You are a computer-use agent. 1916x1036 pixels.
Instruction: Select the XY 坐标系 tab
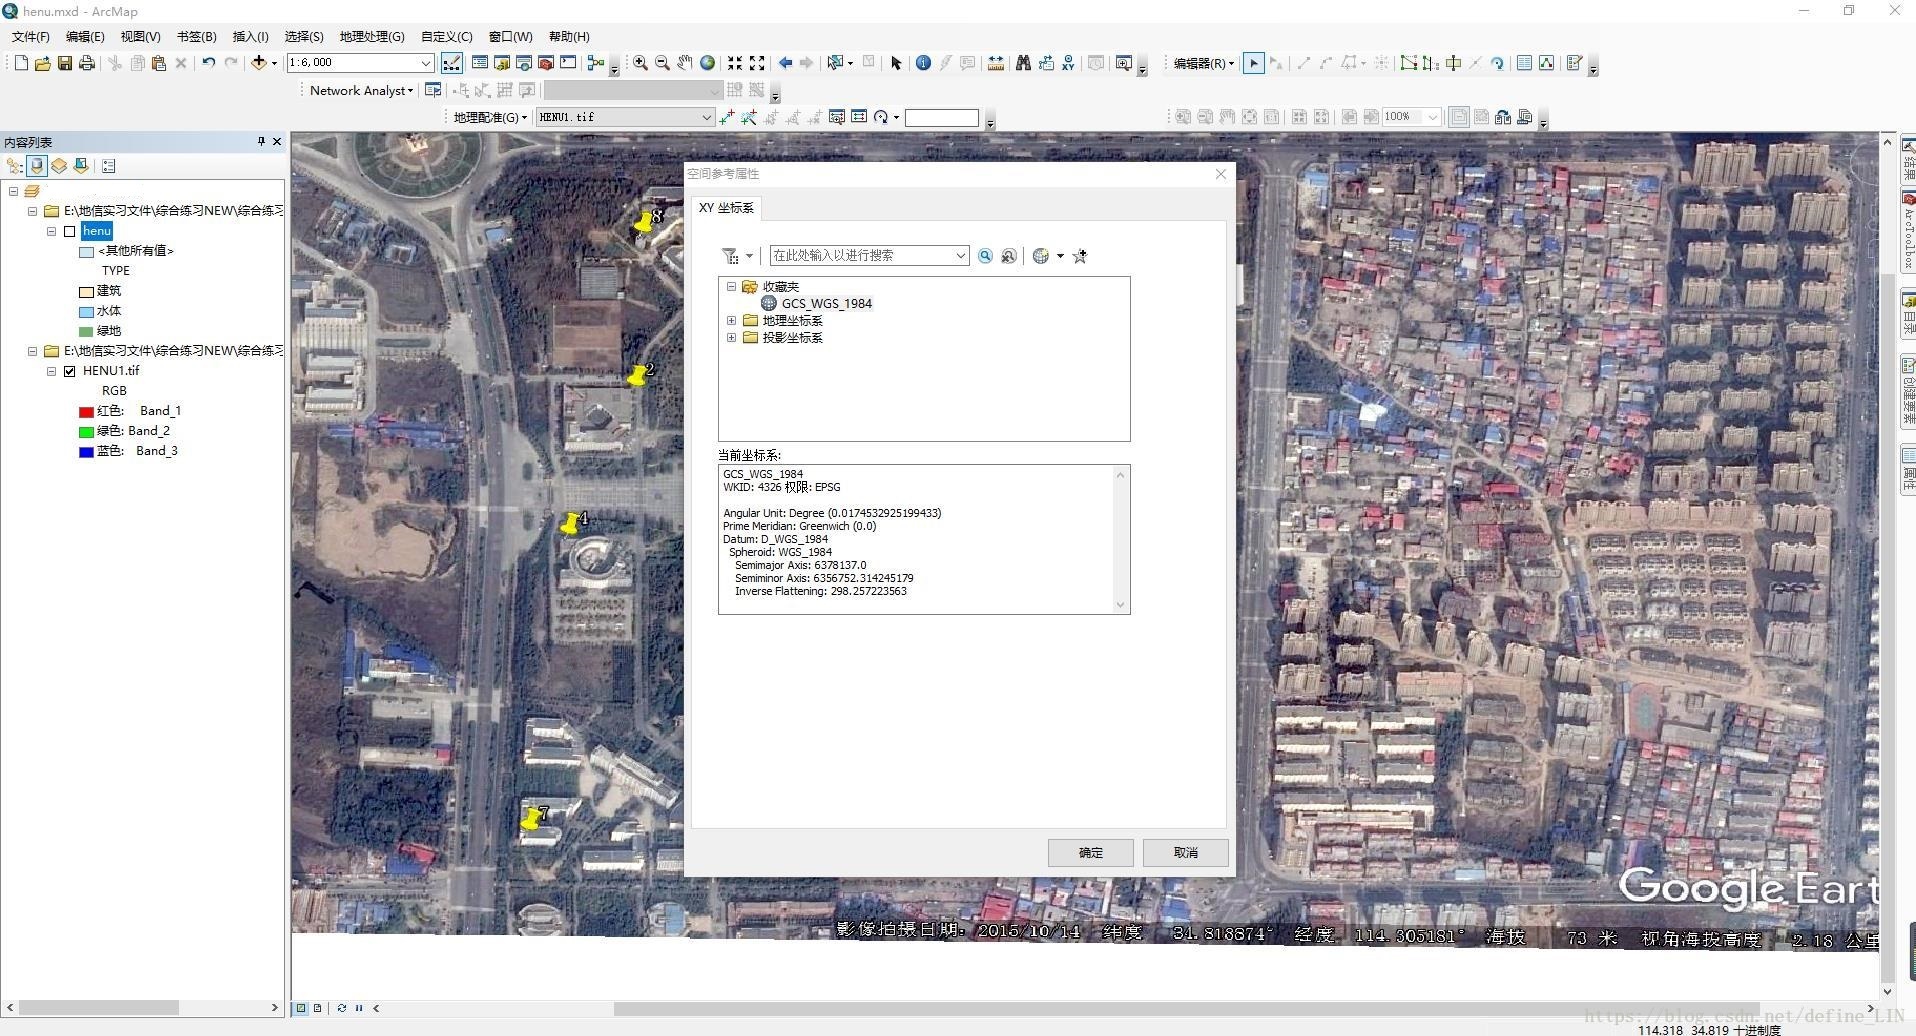(x=727, y=208)
